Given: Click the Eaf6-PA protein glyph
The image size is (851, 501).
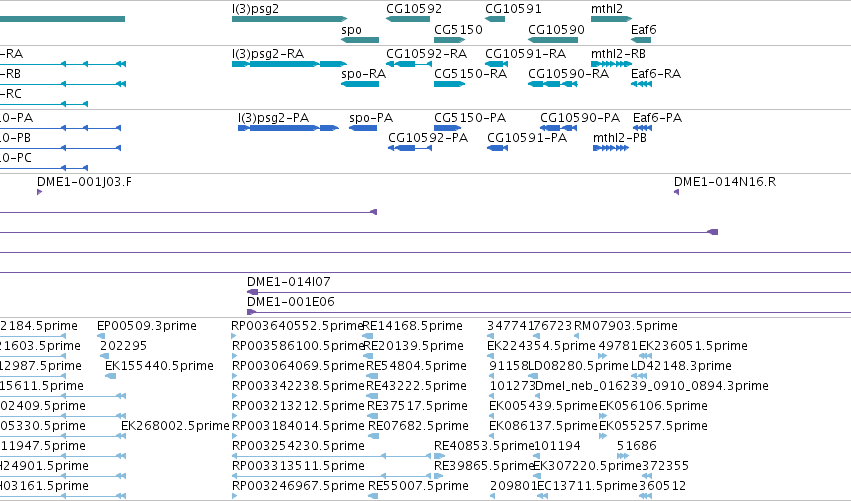Looking at the screenshot, I should (x=642, y=128).
